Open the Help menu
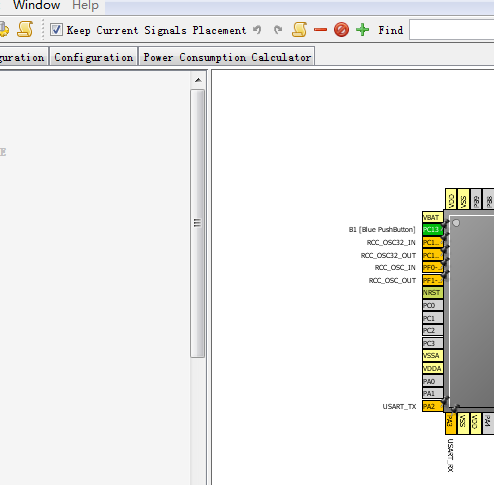The image size is (494, 485). point(85,5)
